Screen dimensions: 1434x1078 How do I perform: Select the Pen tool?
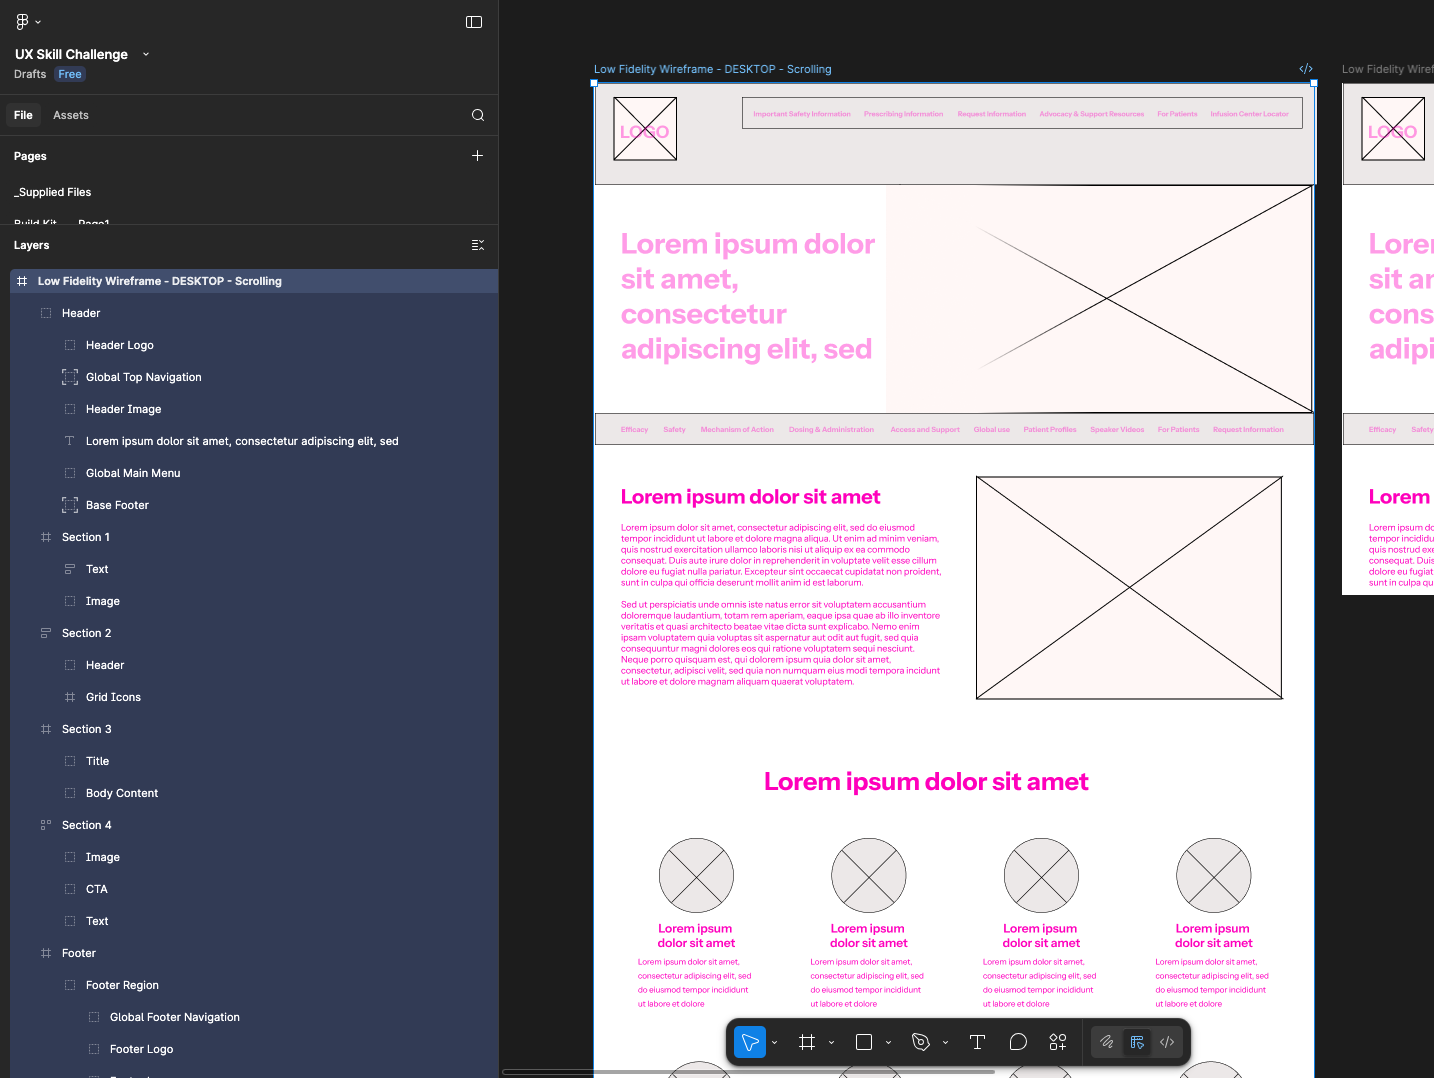point(920,1042)
